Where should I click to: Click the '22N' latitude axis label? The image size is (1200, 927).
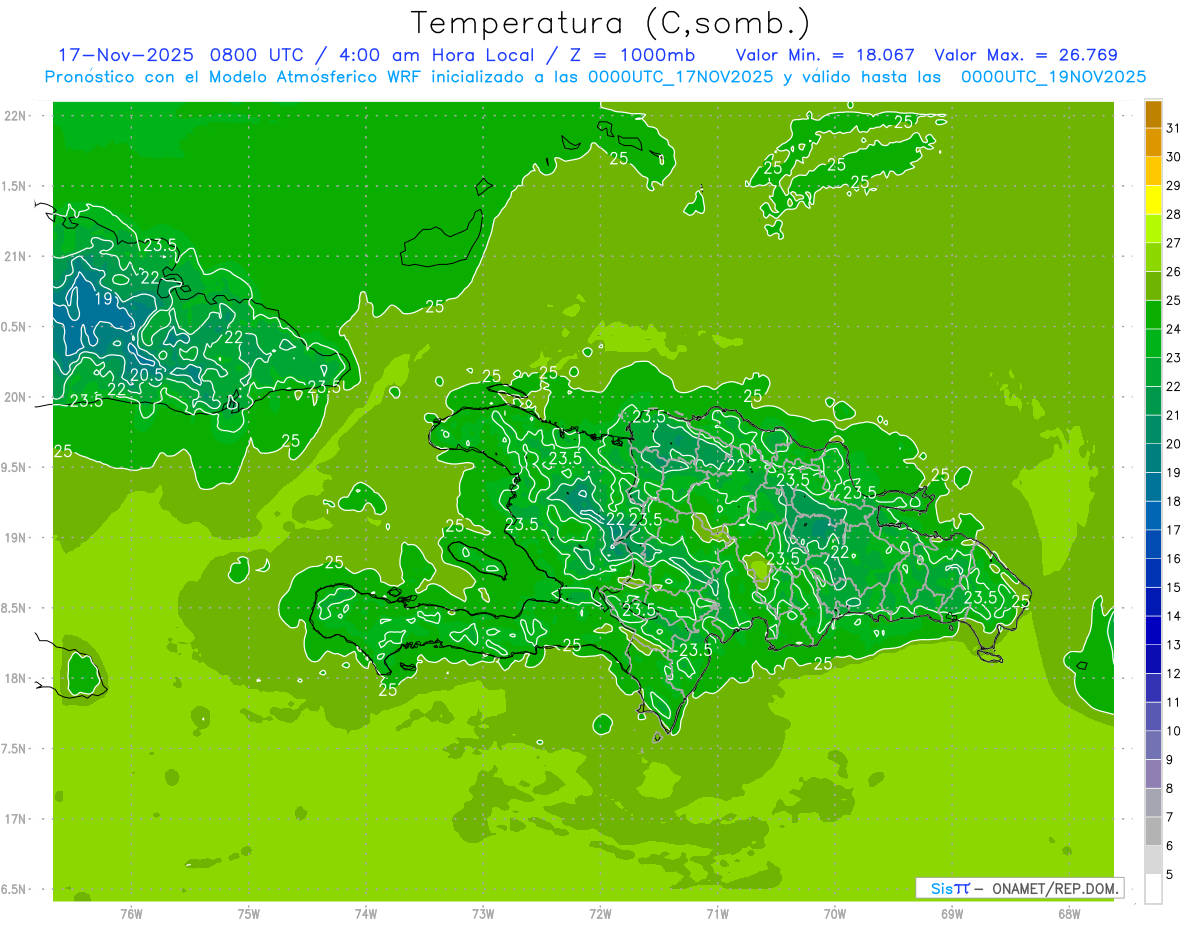tap(17, 115)
